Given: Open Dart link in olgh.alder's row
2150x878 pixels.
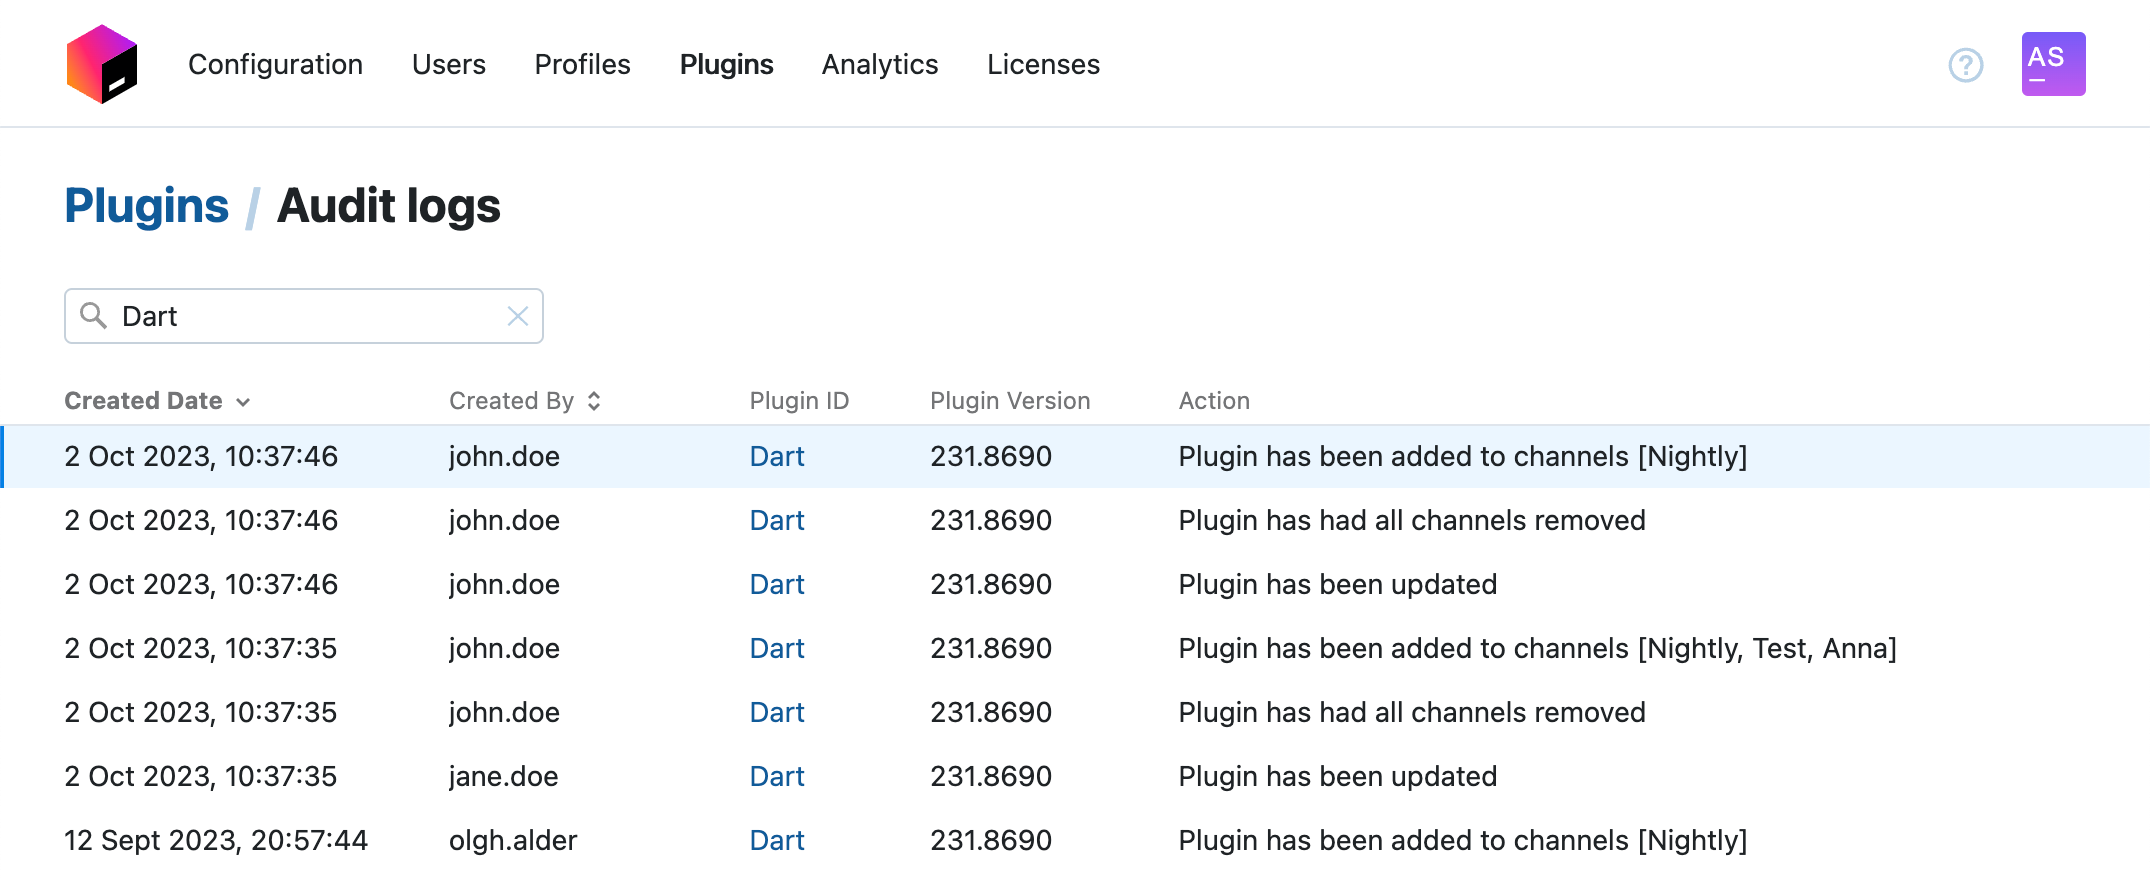Looking at the screenshot, I should coord(776,841).
